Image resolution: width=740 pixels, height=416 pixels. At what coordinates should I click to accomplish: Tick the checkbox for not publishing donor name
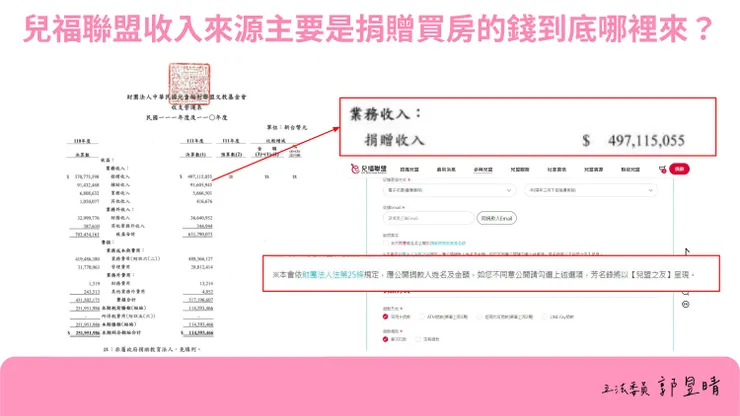[x=386, y=243]
